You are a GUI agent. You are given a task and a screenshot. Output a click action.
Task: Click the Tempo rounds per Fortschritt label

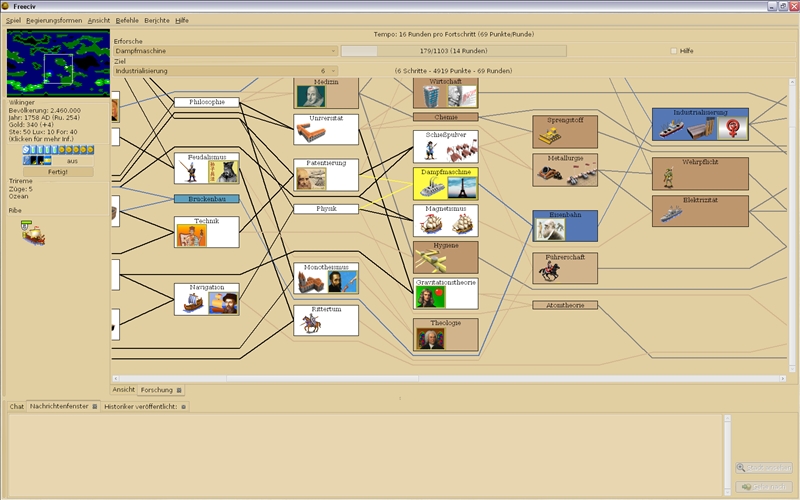point(454,34)
